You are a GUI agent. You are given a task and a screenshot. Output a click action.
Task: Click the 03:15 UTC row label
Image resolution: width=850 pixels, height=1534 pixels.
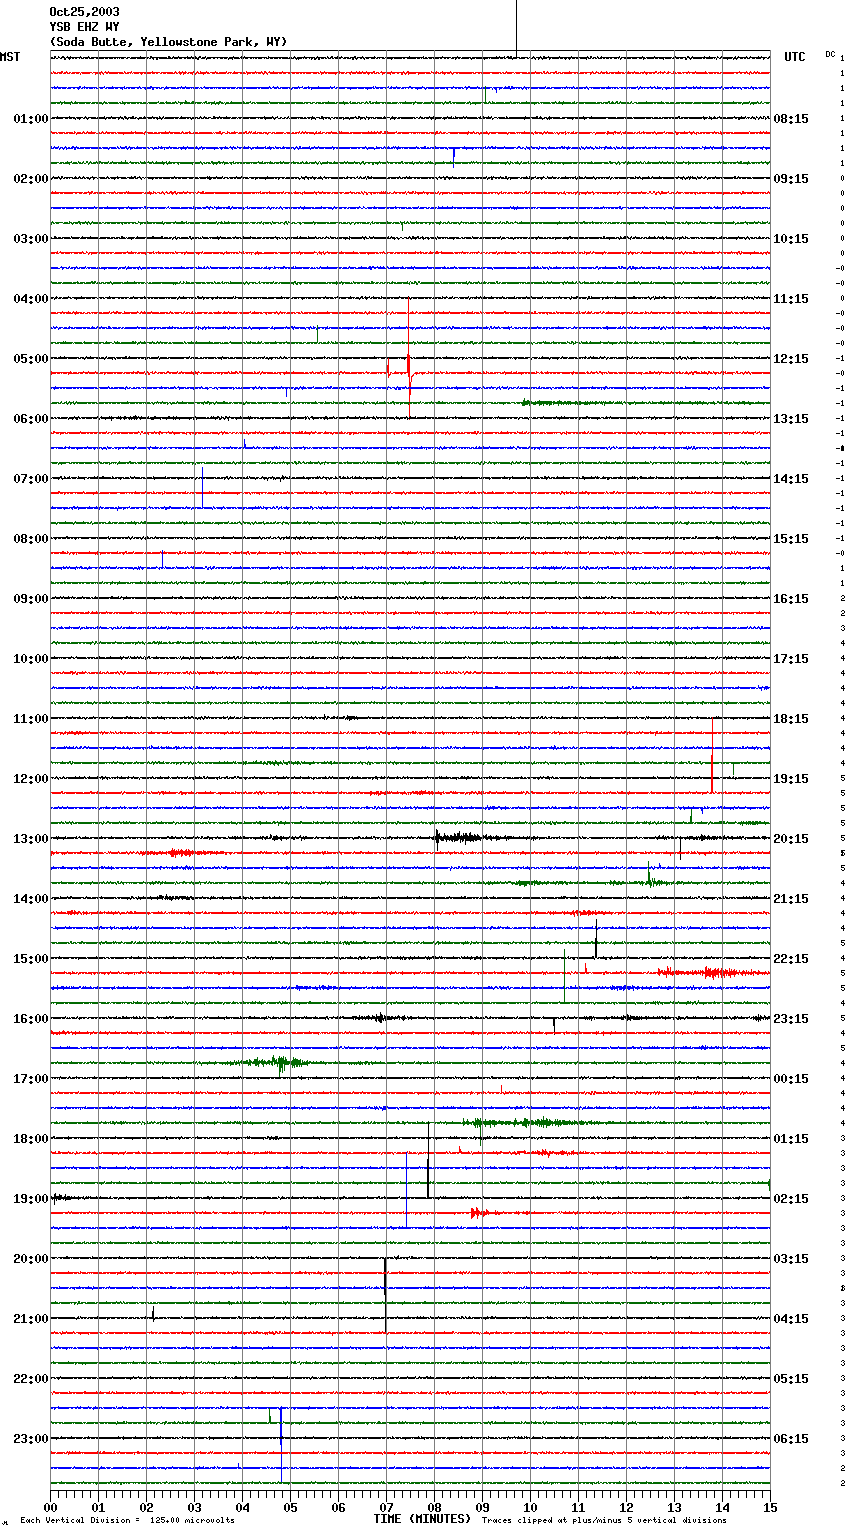tap(791, 1259)
